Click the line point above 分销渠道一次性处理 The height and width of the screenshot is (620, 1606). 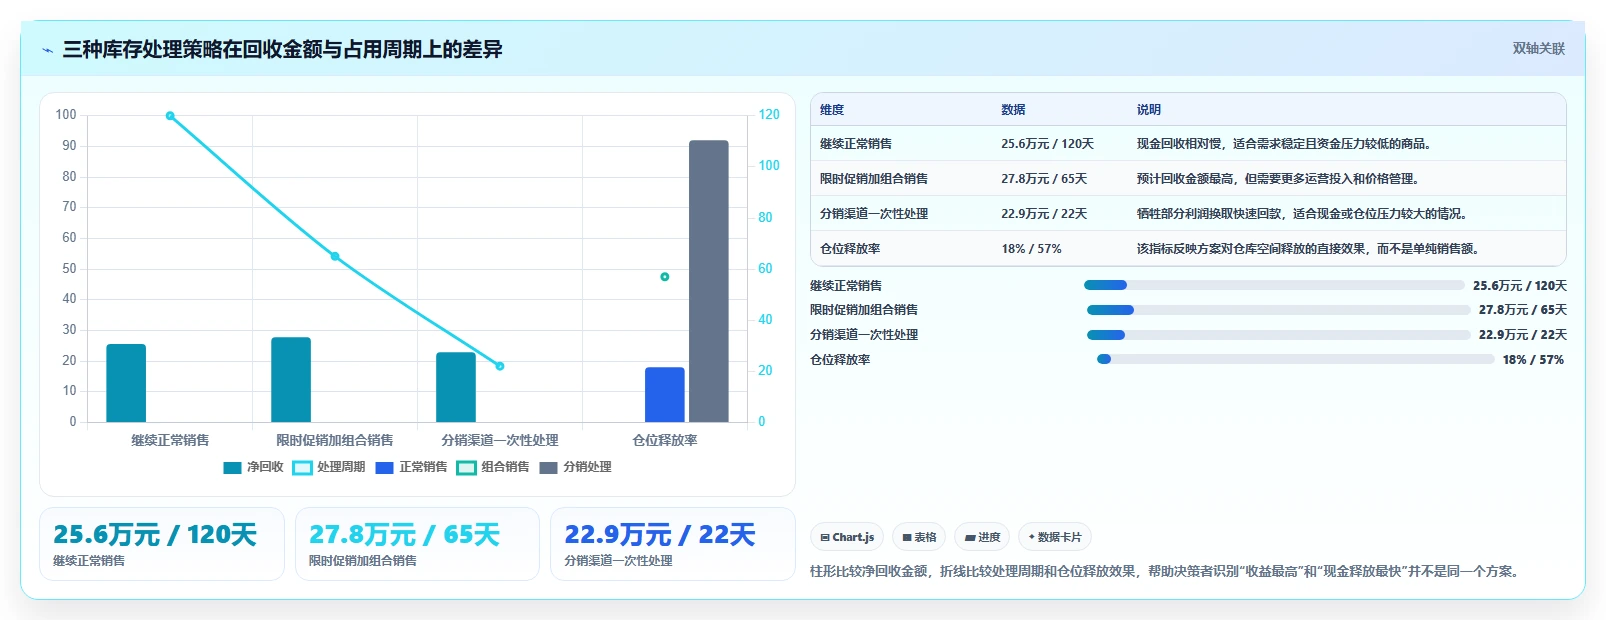pos(500,366)
